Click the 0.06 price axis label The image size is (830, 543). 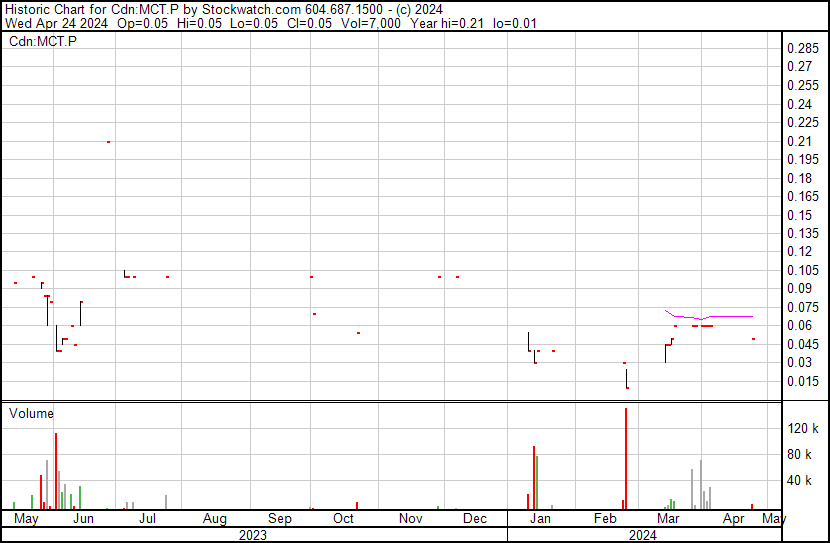pyautogui.click(x=799, y=325)
